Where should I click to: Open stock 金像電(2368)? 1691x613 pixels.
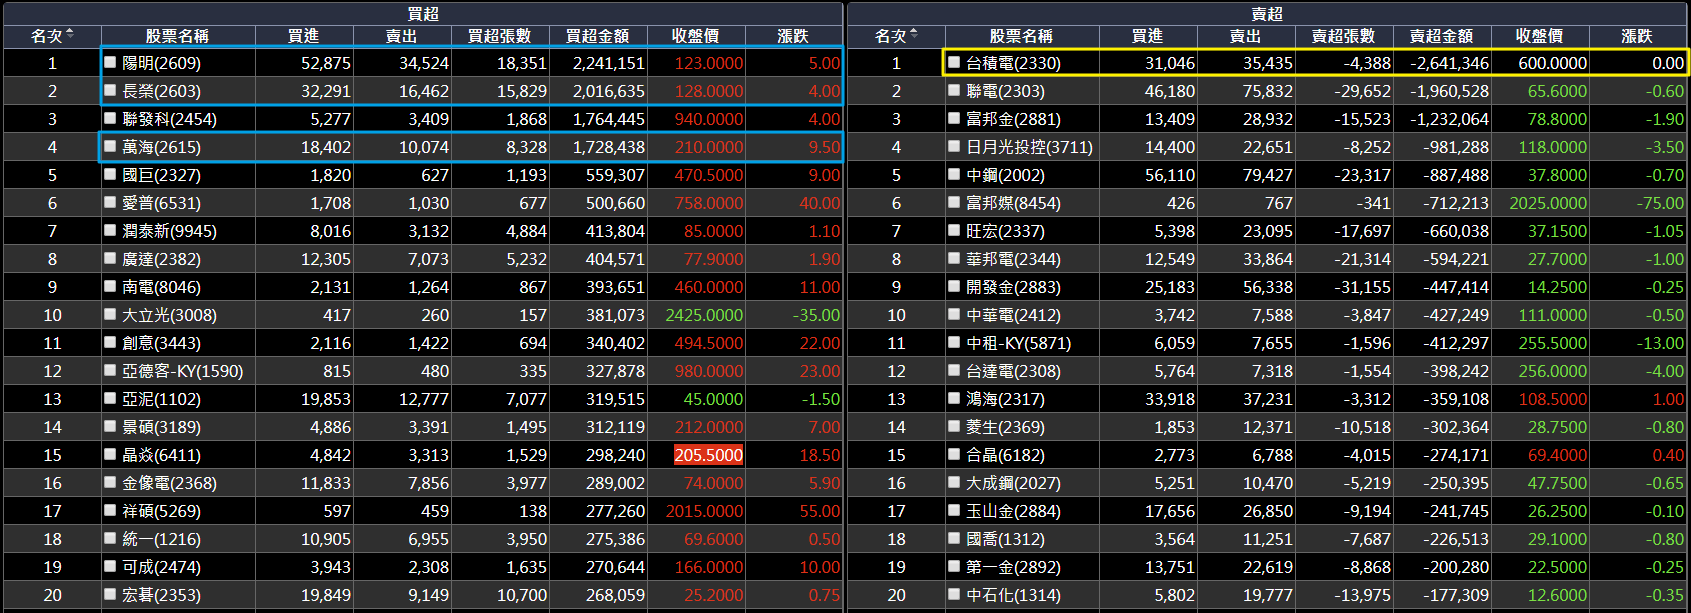coord(169,483)
